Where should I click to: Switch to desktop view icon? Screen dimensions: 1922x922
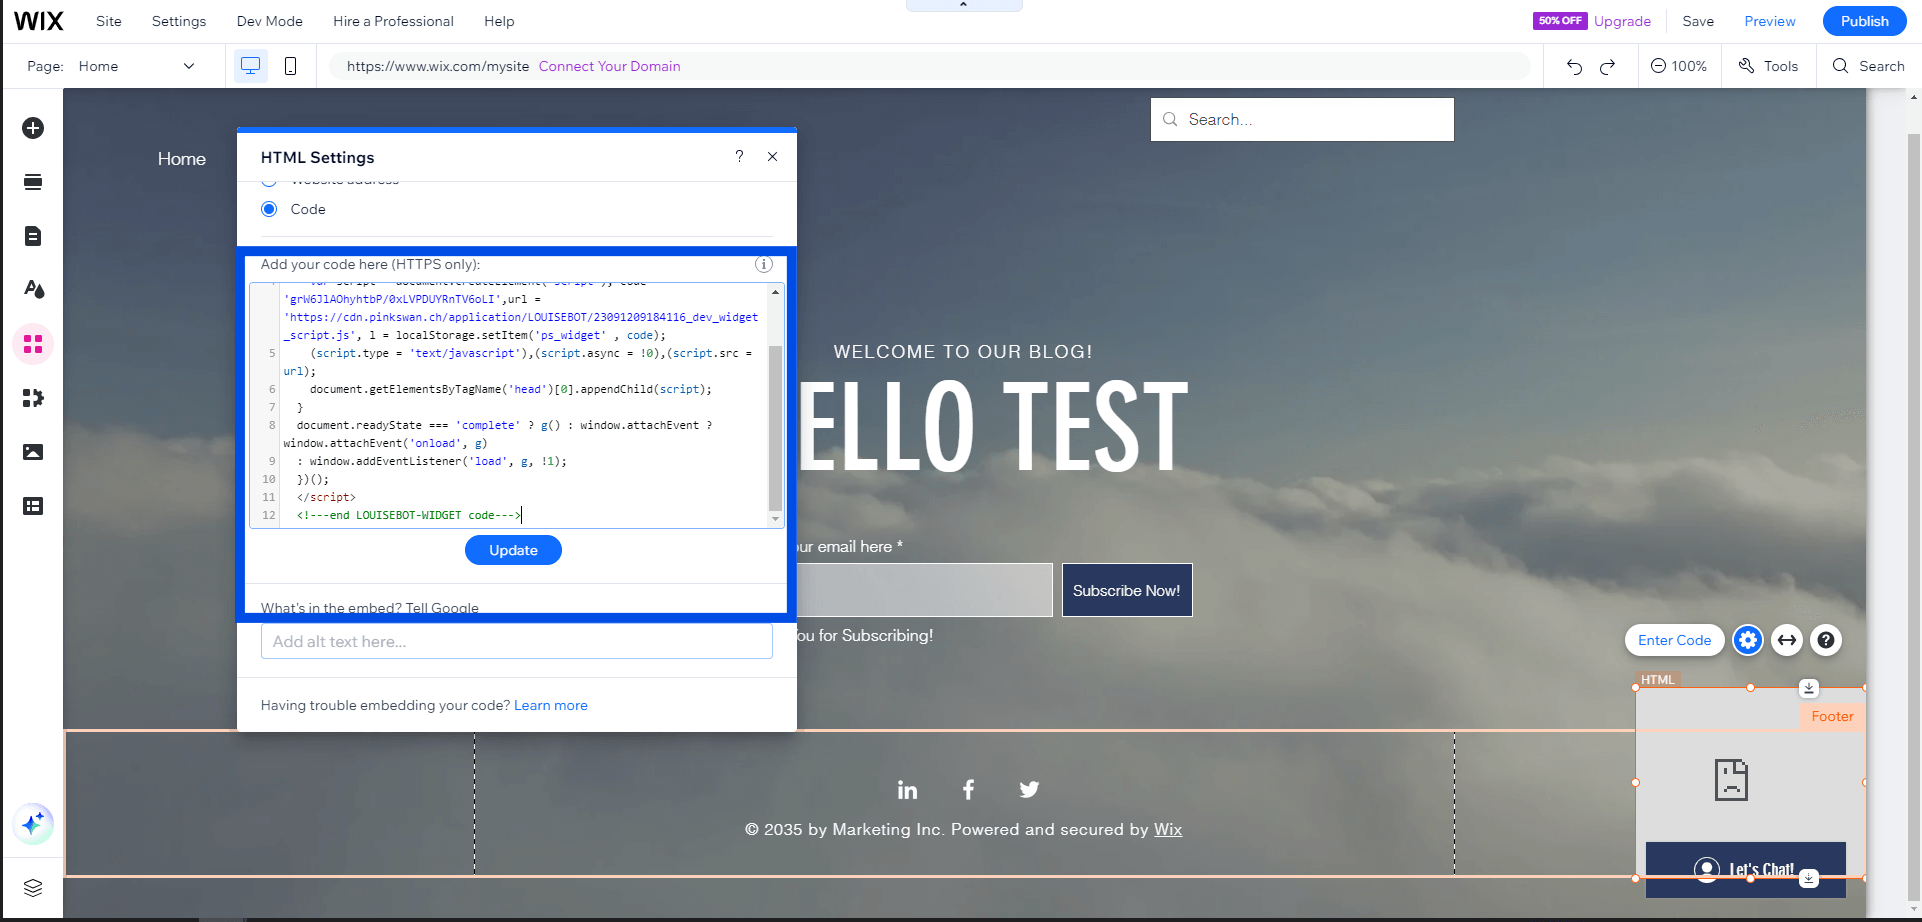pos(251,66)
